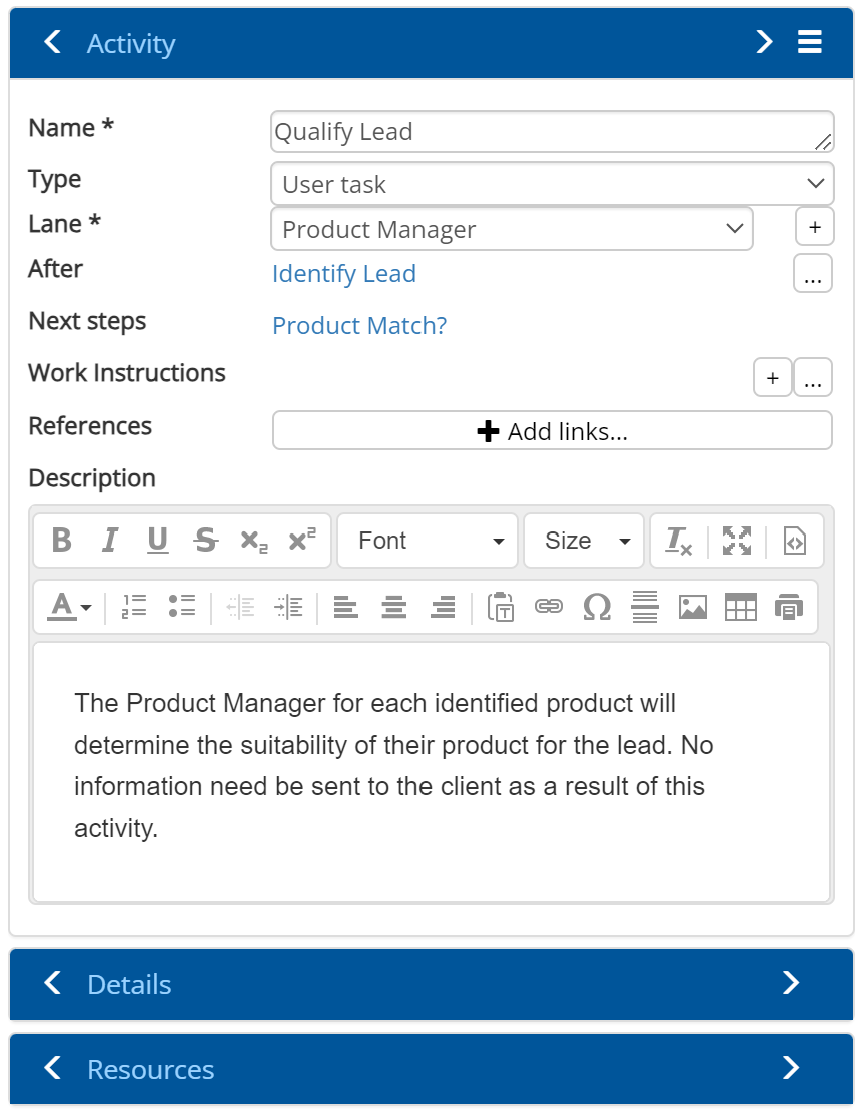The image size is (855, 1110).
Task: Maximize the editor with expand icon
Action: [737, 541]
